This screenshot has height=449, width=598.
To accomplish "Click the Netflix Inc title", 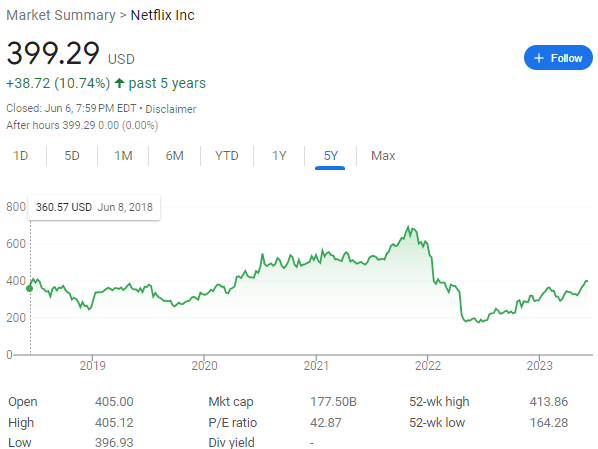I will [x=162, y=15].
